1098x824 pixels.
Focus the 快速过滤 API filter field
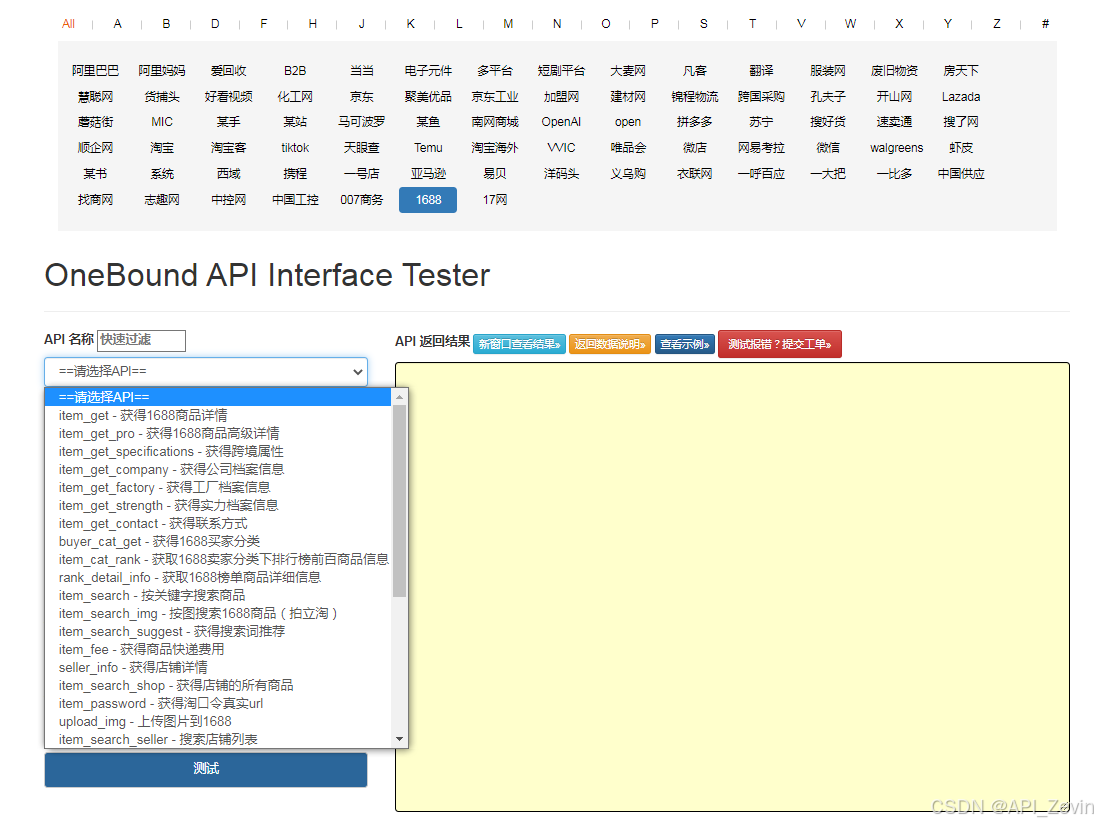click(x=141, y=340)
